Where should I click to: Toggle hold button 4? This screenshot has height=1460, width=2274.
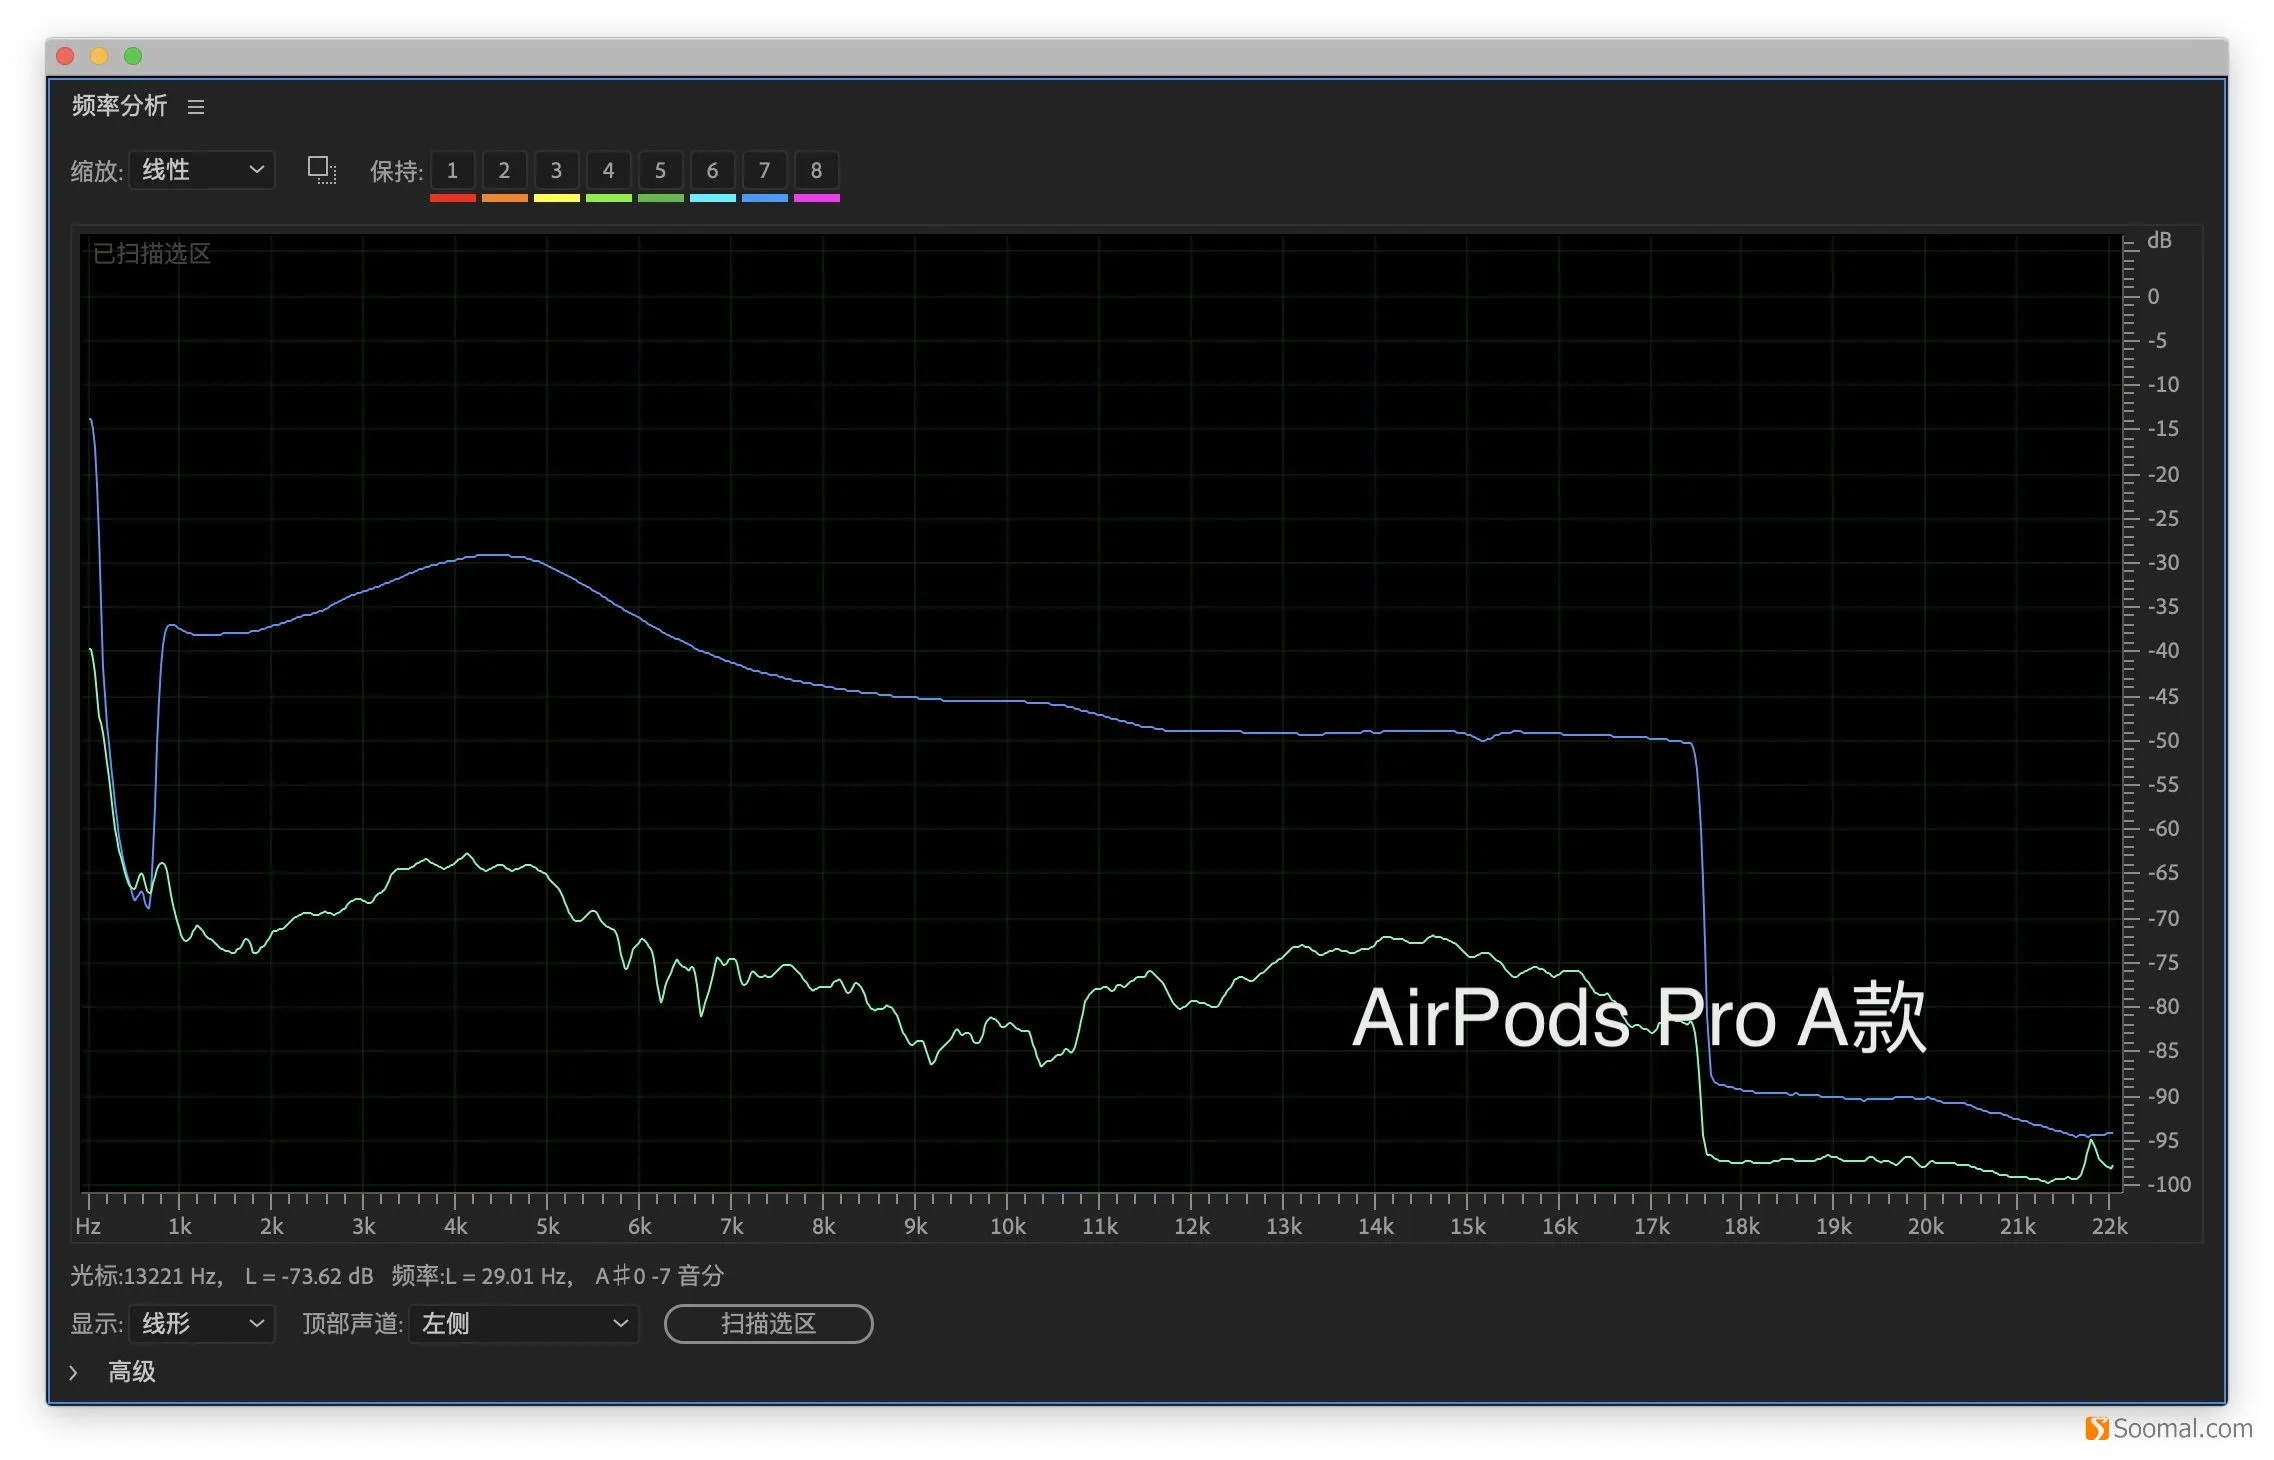(608, 171)
